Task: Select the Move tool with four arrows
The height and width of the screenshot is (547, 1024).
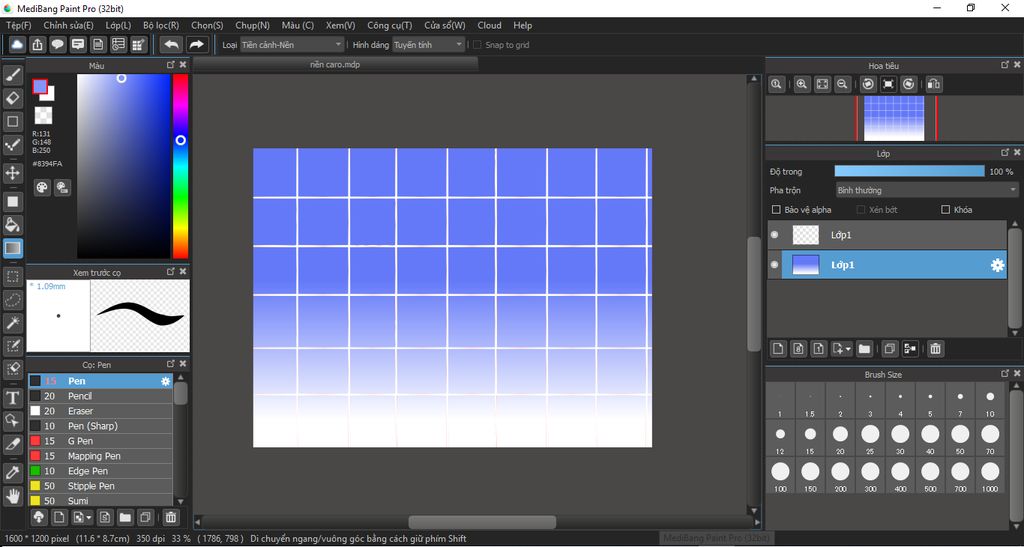Action: coord(12,173)
